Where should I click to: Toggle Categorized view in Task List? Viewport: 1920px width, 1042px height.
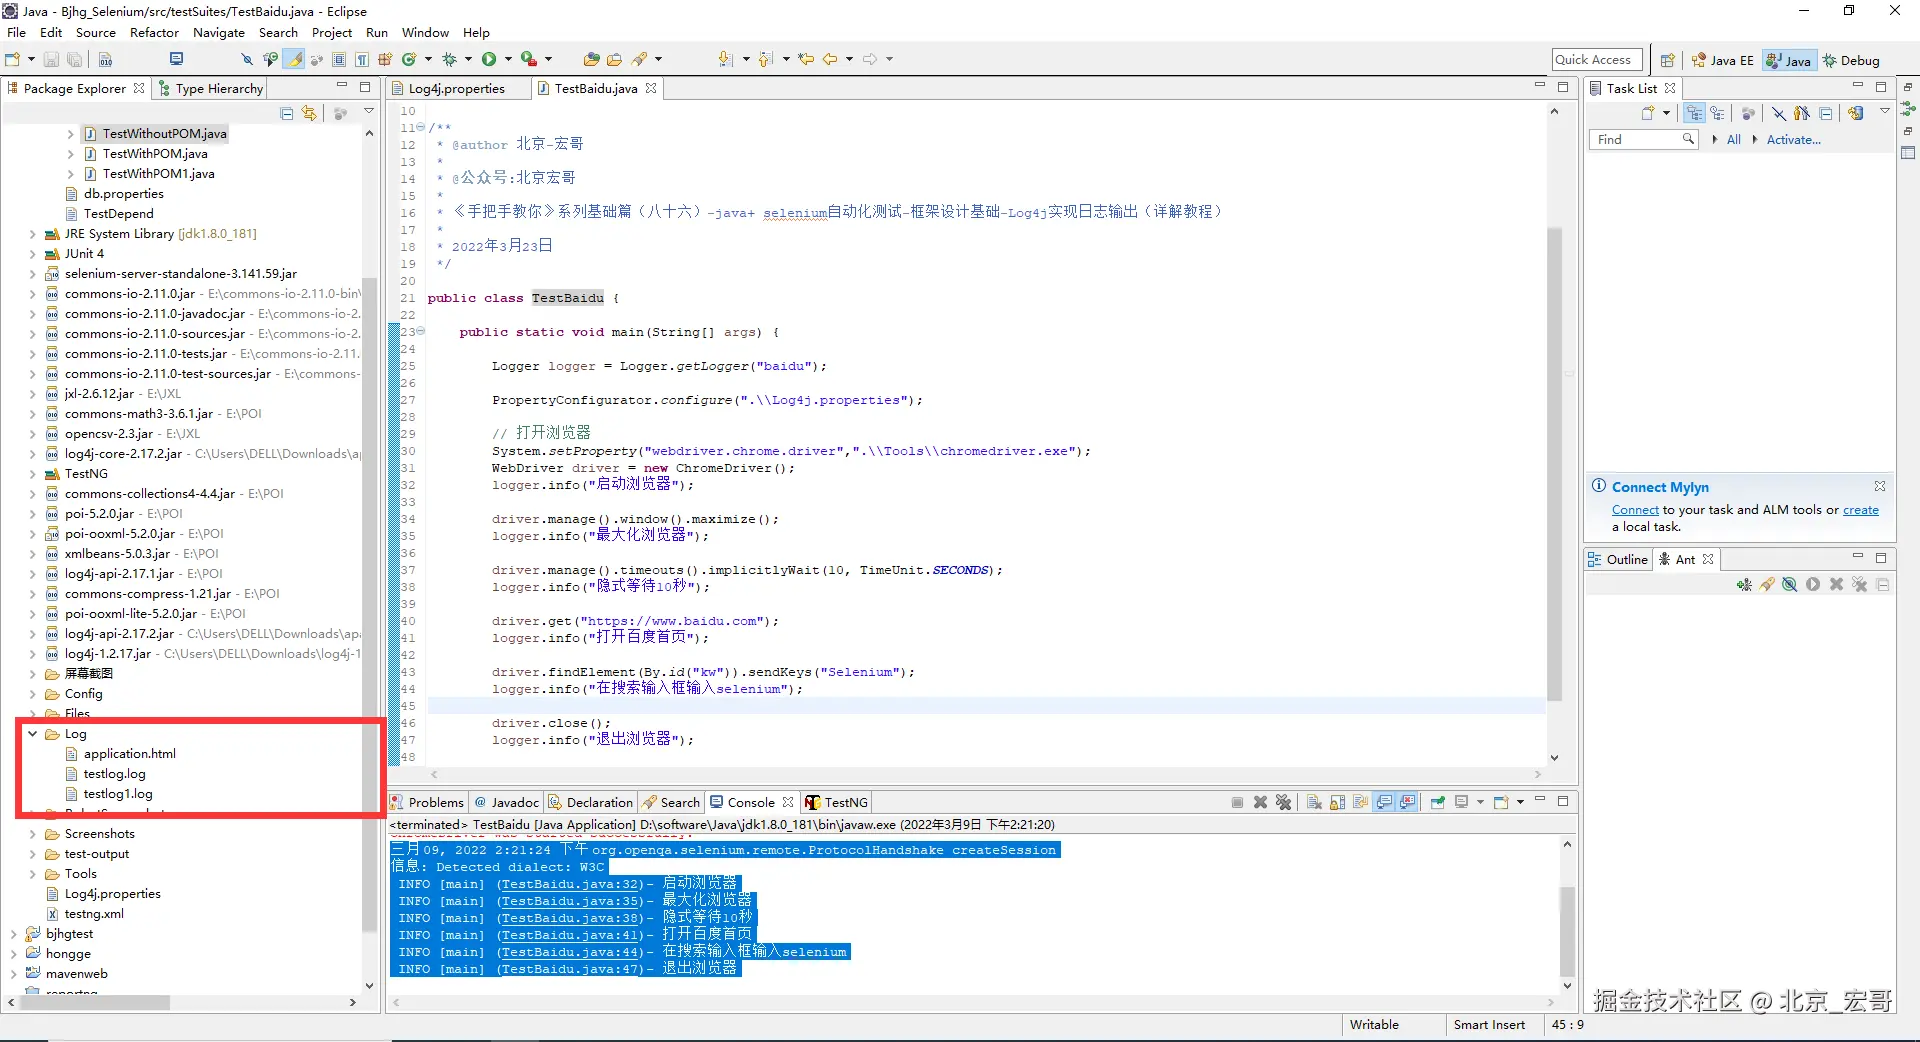point(1694,113)
